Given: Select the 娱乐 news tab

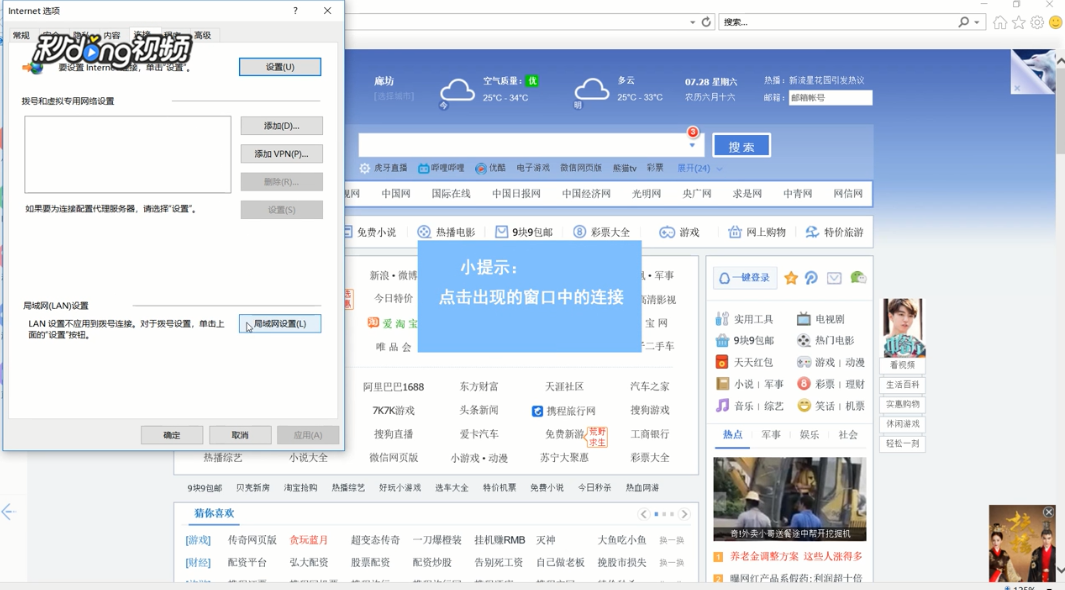Looking at the screenshot, I should click(x=809, y=435).
